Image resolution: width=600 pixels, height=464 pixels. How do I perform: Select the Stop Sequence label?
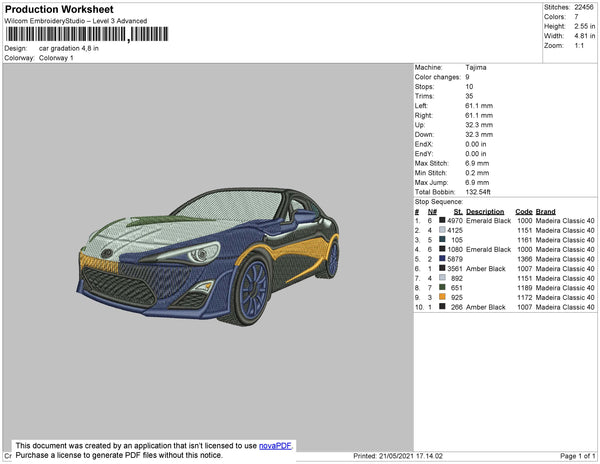pyautogui.click(x=439, y=202)
